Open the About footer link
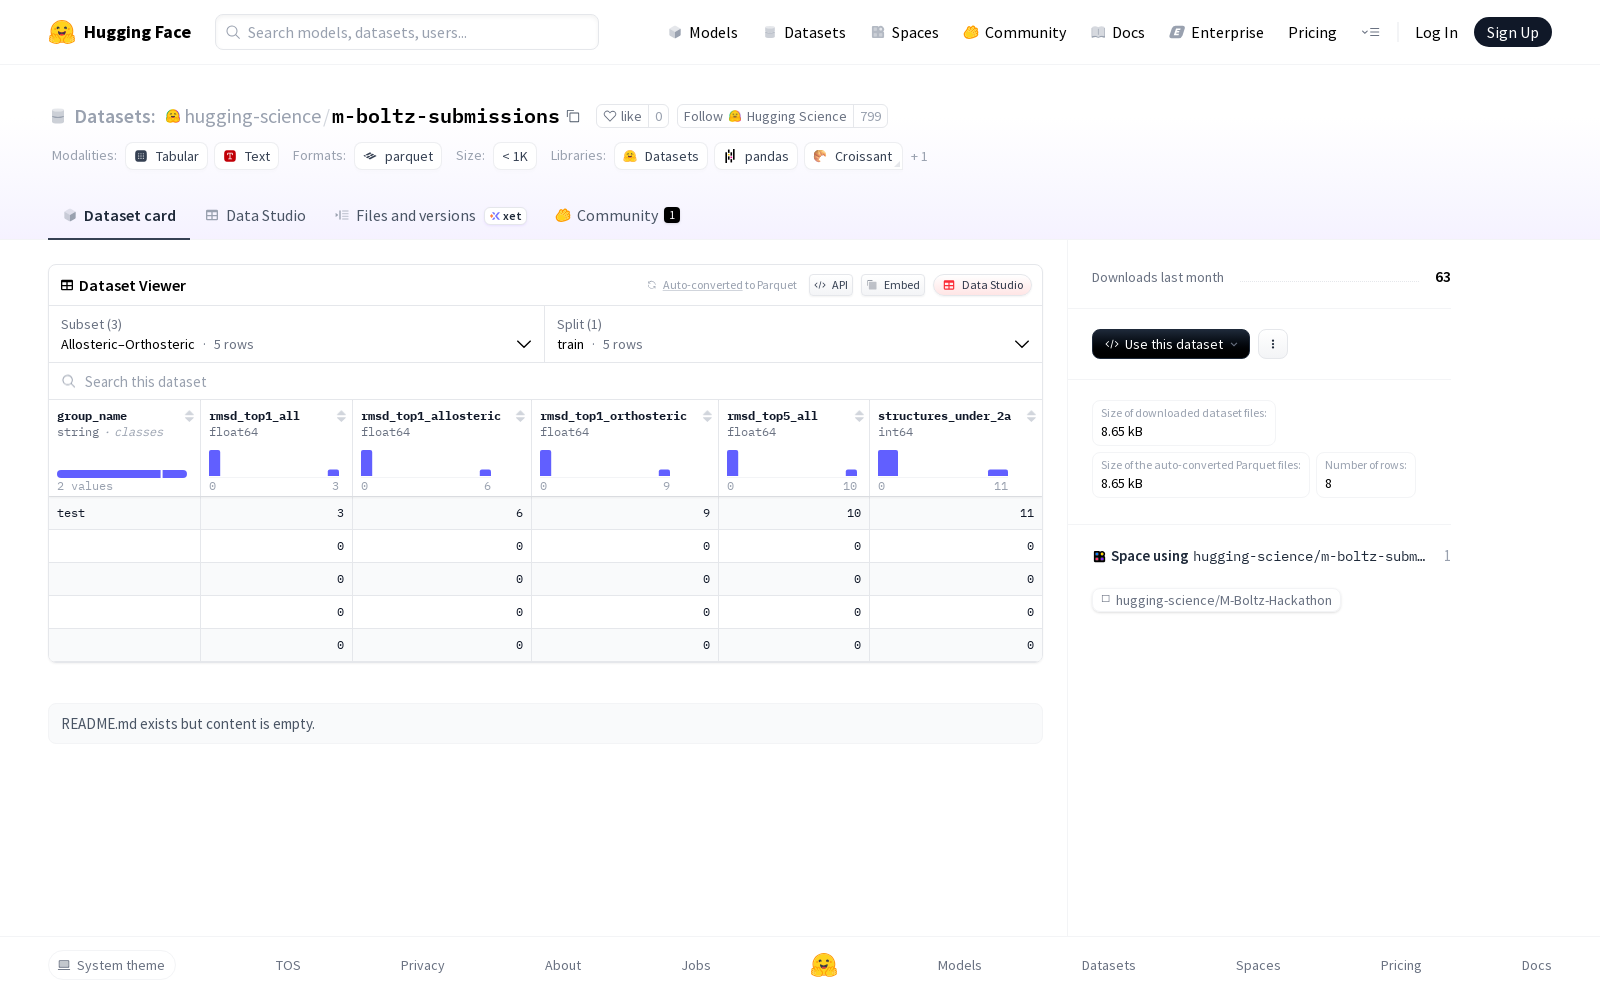This screenshot has height=1000, width=1600. click(563, 965)
